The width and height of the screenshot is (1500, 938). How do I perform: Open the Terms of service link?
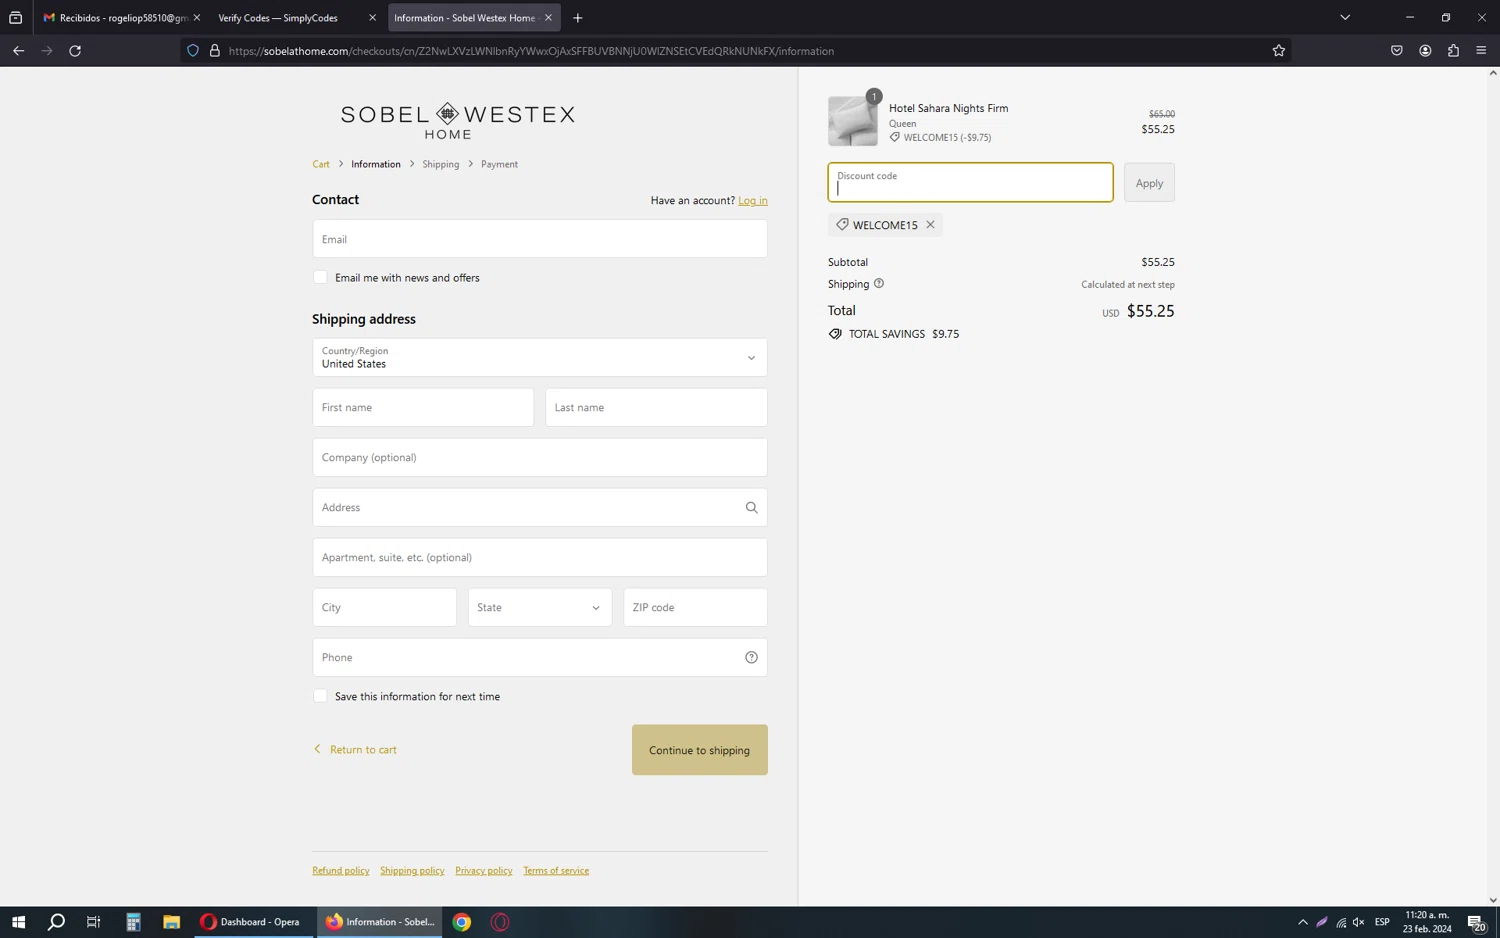tap(556, 871)
